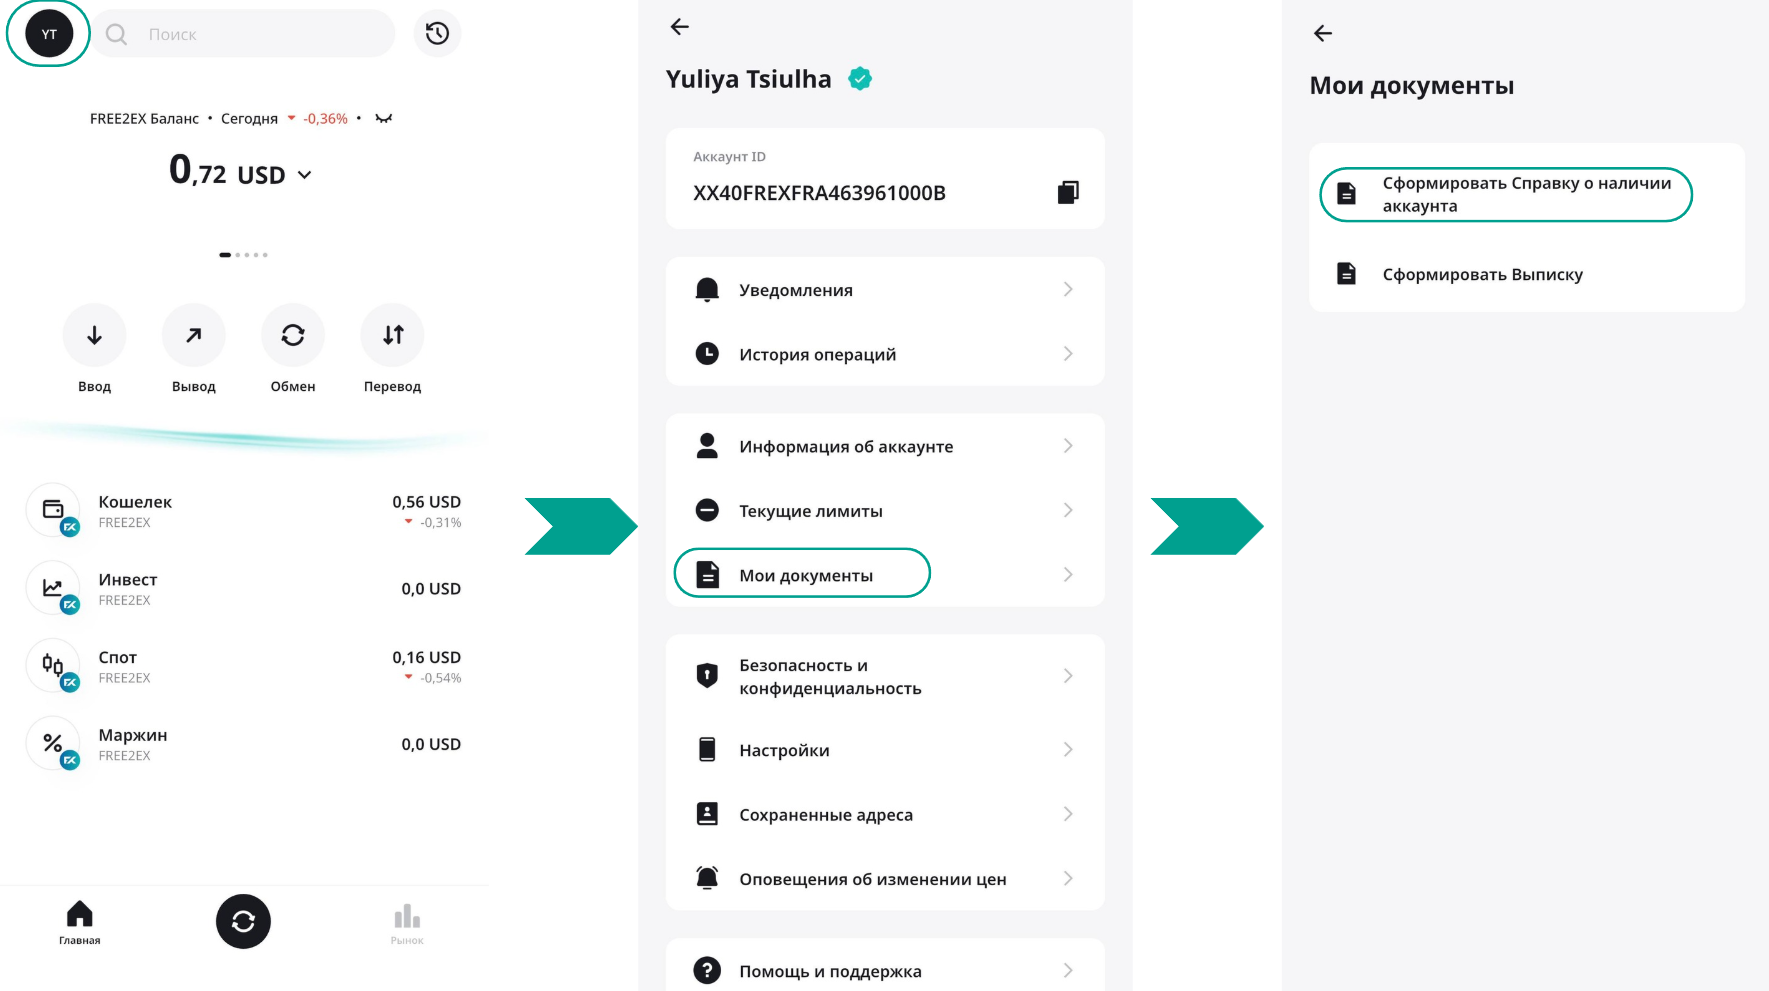Expand the USD currency dropdown
The height and width of the screenshot is (991, 1769).
(x=304, y=175)
